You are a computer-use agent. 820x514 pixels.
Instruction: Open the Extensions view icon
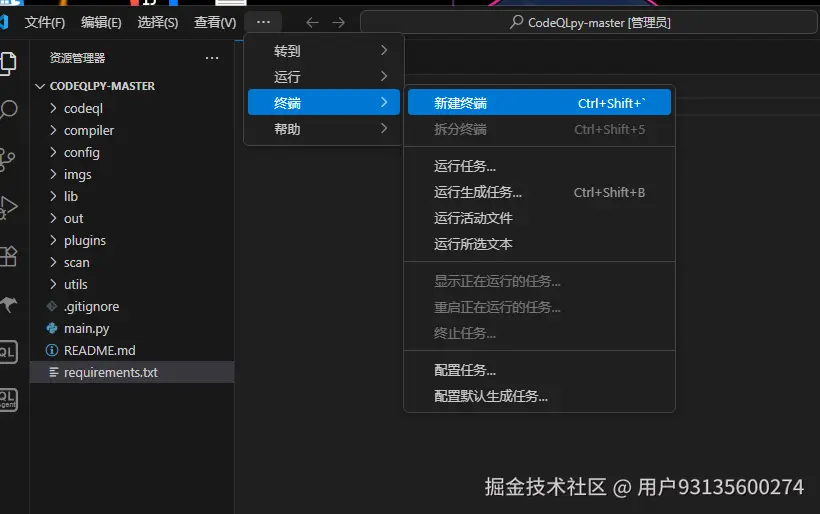[x=8, y=256]
